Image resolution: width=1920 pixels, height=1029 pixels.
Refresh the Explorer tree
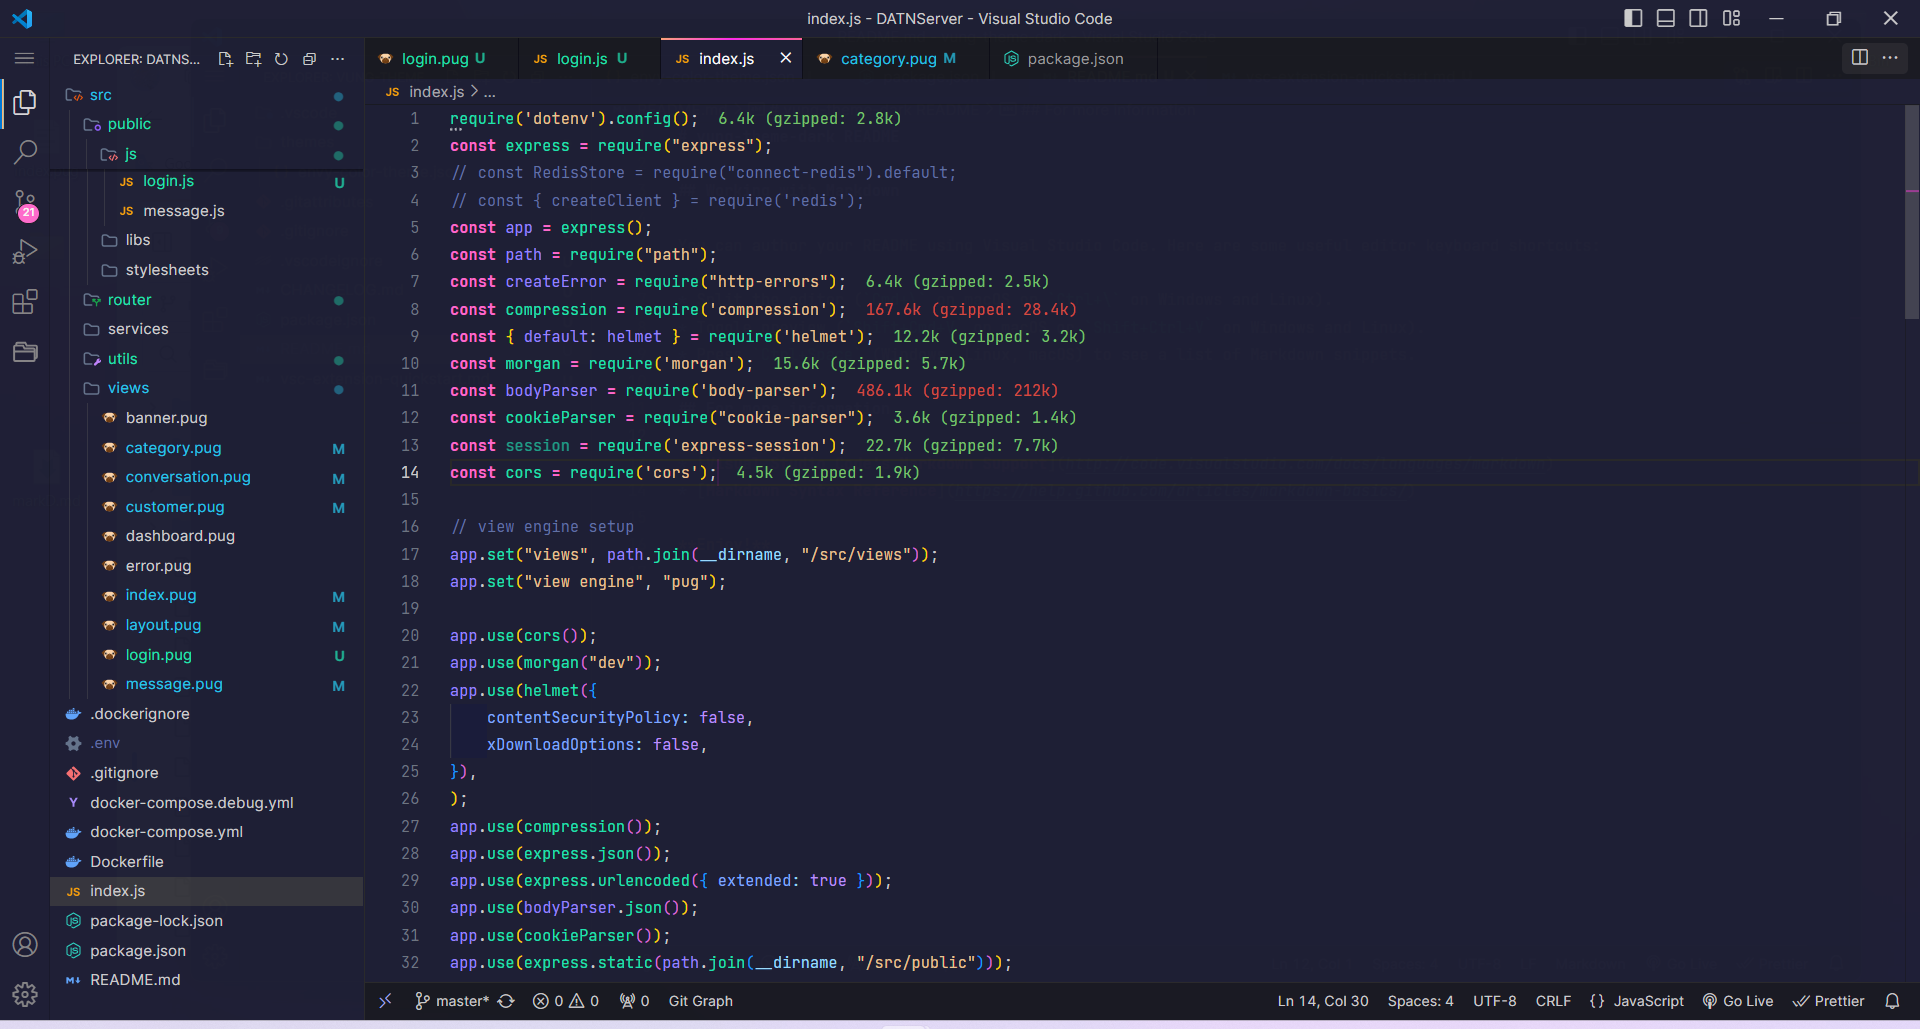(281, 59)
